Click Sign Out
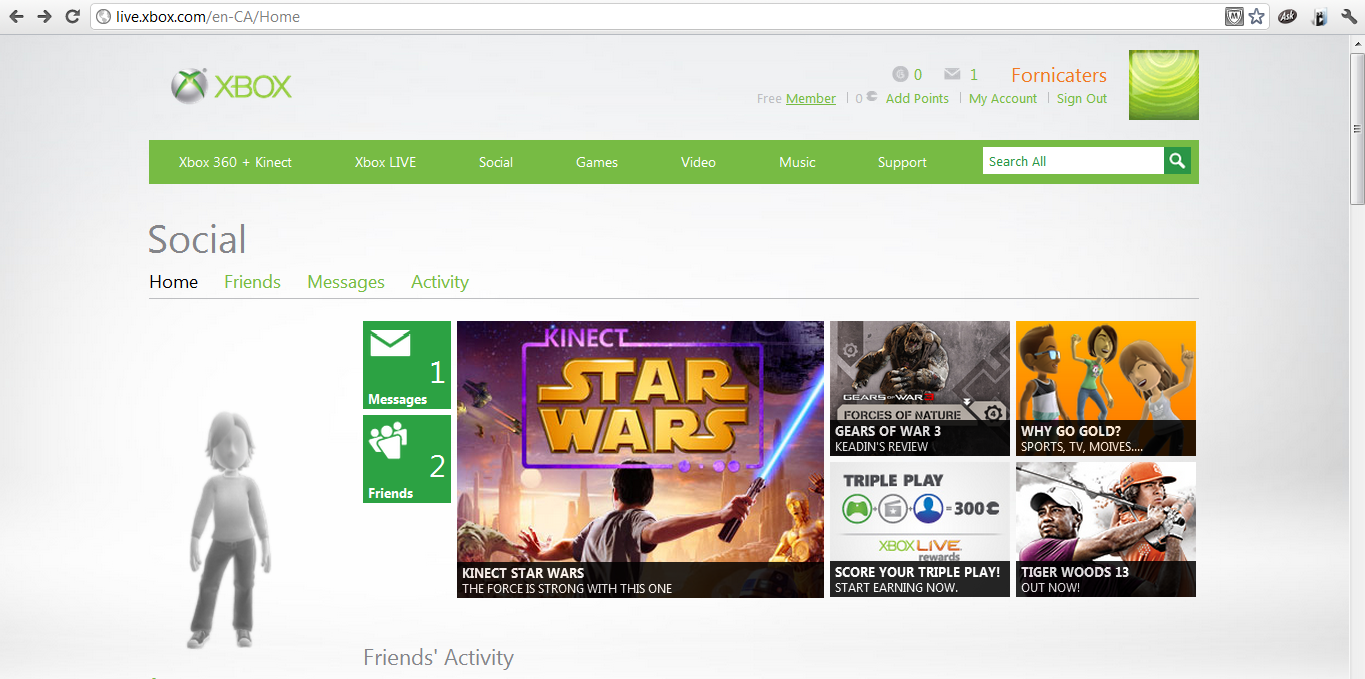The width and height of the screenshot is (1365, 679). pyautogui.click(x=1082, y=98)
